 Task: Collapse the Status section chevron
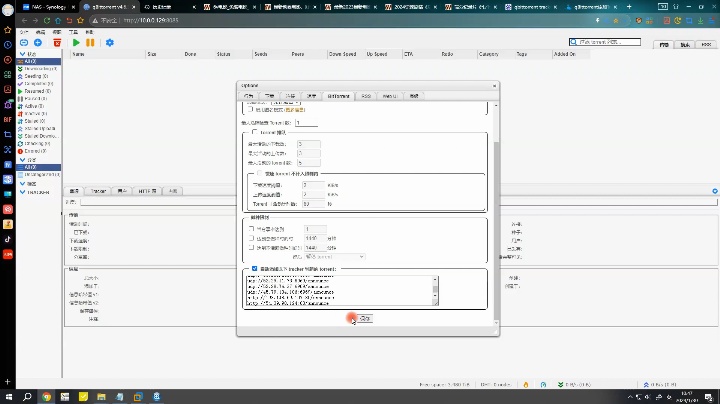coord(22,54)
